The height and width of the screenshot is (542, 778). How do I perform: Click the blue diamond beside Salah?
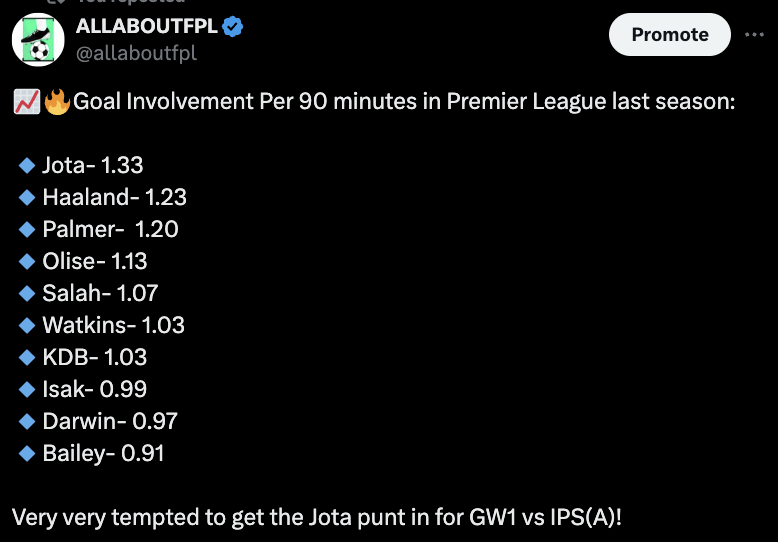click(x=27, y=293)
